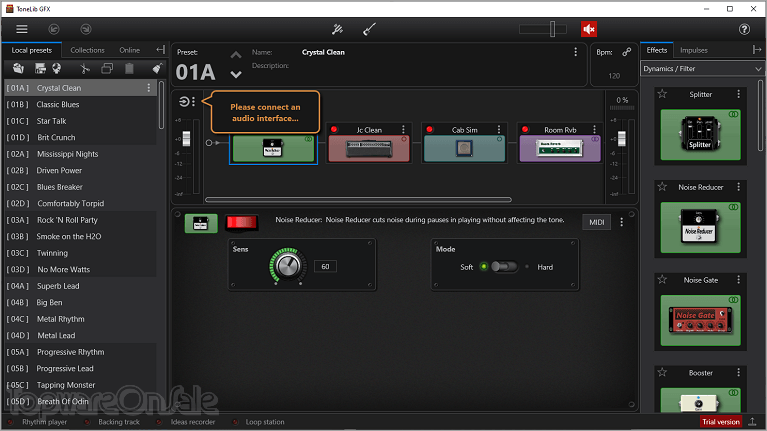Favorite the Splitter effect star
Image resolution: width=767 pixels, height=431 pixels.
662,94
